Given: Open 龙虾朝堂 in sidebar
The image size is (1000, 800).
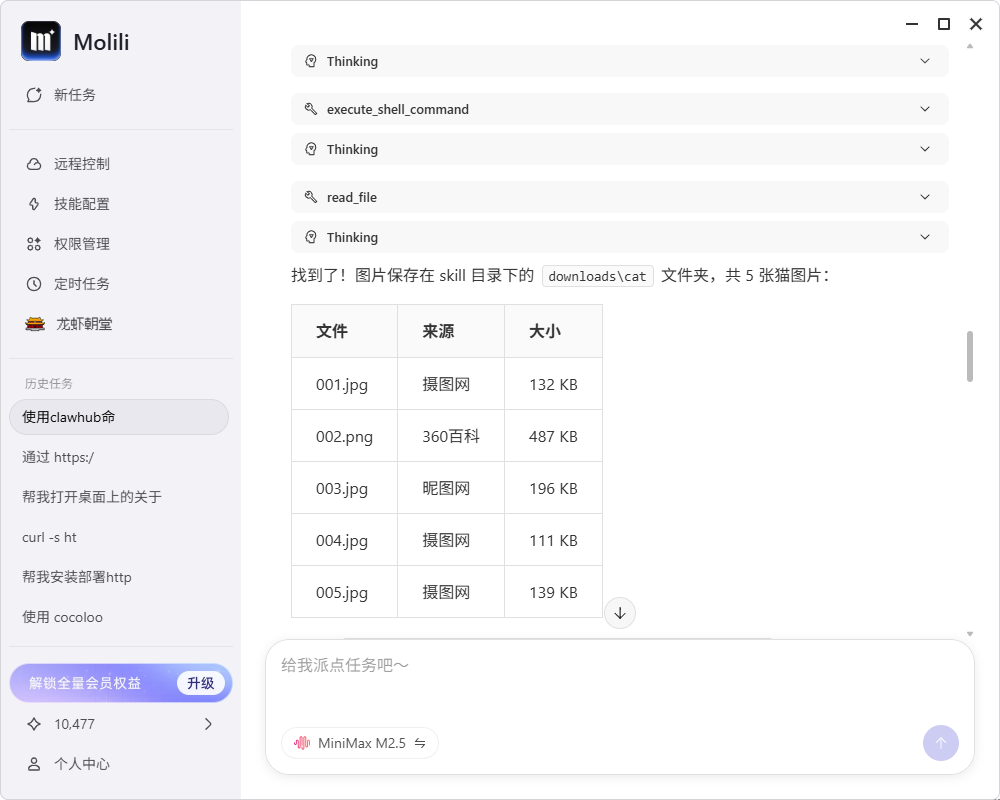Looking at the screenshot, I should point(83,324).
